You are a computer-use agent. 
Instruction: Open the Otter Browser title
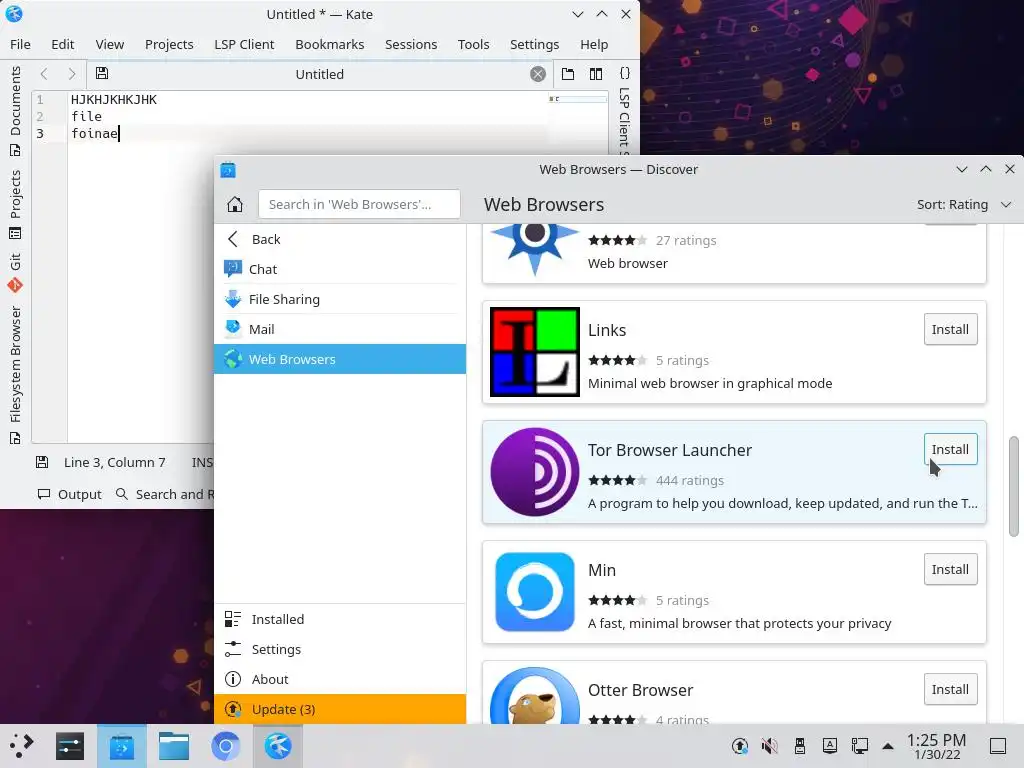tap(641, 690)
